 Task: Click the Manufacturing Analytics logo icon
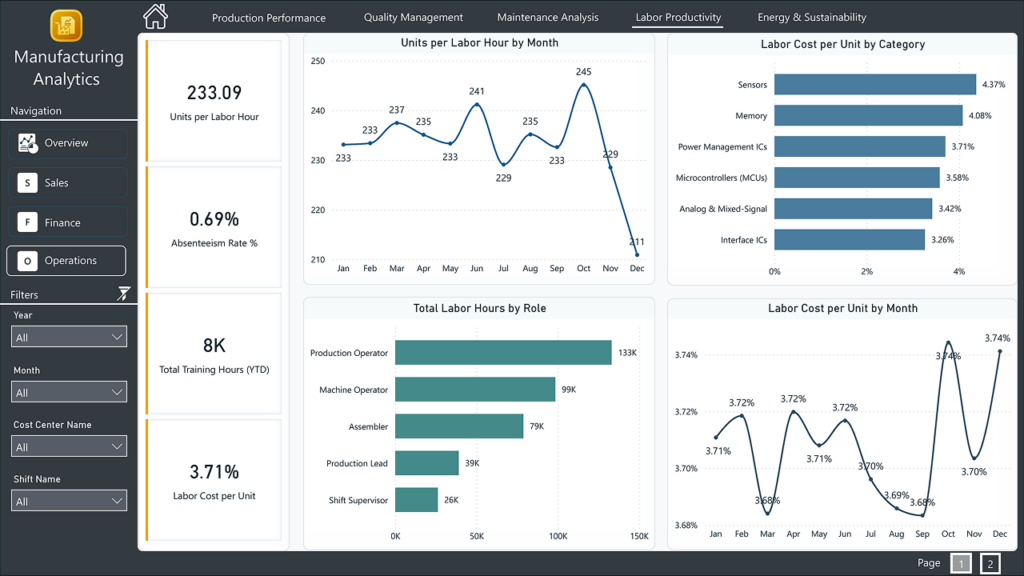click(66, 25)
